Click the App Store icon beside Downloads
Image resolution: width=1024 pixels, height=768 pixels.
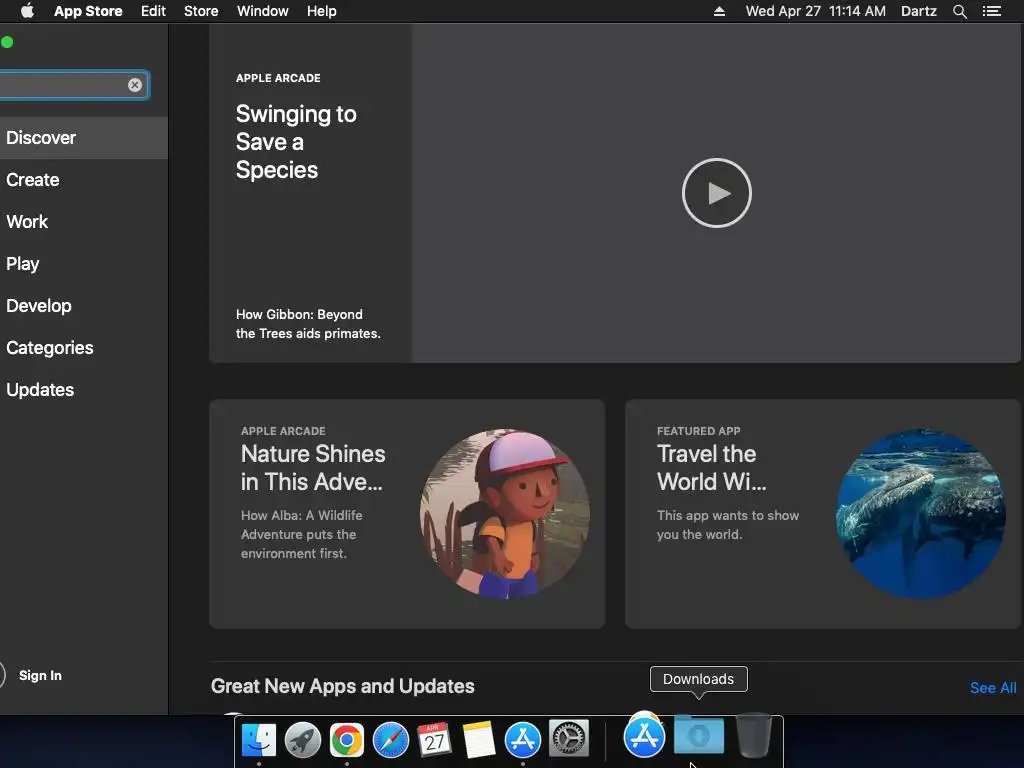(645, 736)
